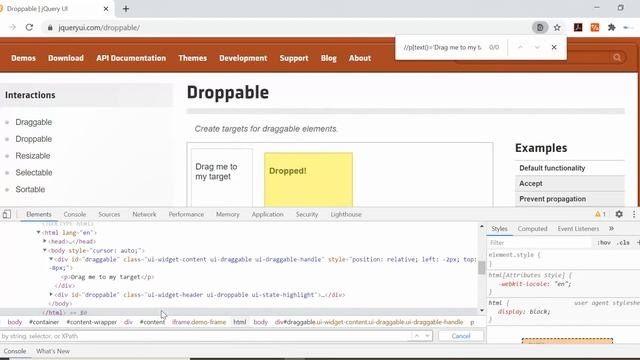
Task: Switch to DevTools Console tab
Action: [x=75, y=214]
